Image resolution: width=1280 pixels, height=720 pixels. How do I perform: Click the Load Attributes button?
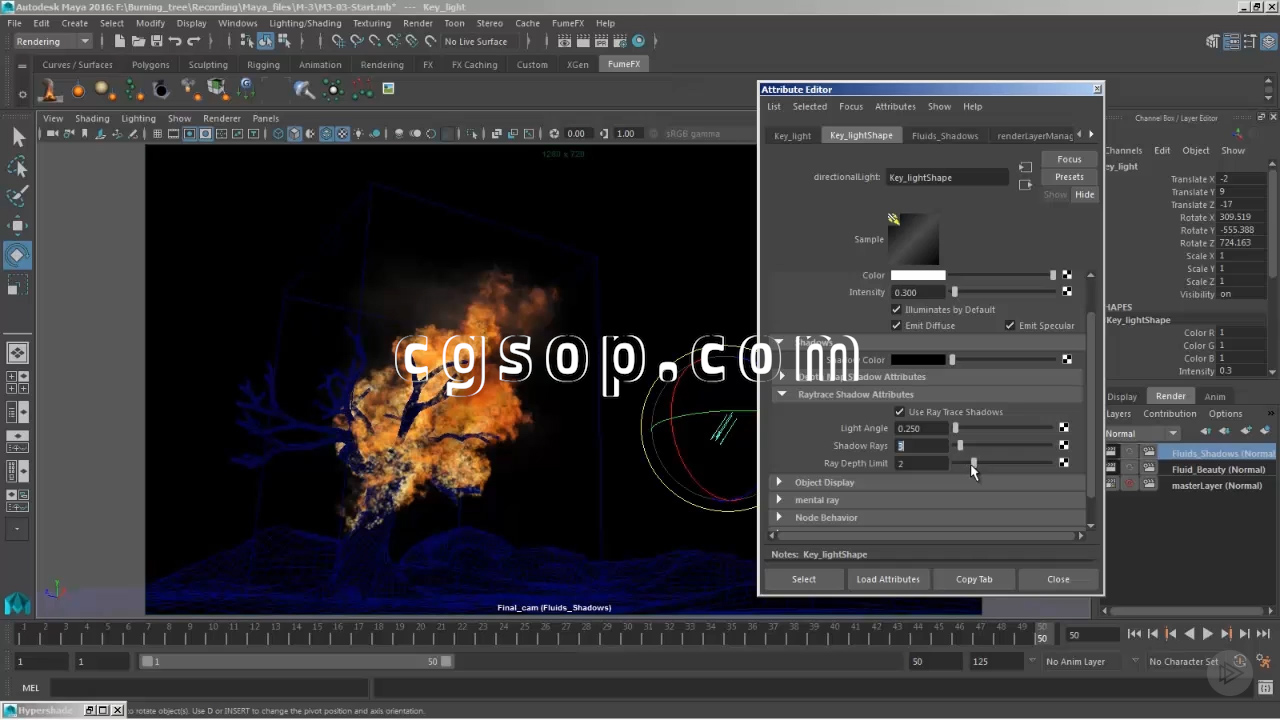pyautogui.click(x=887, y=579)
